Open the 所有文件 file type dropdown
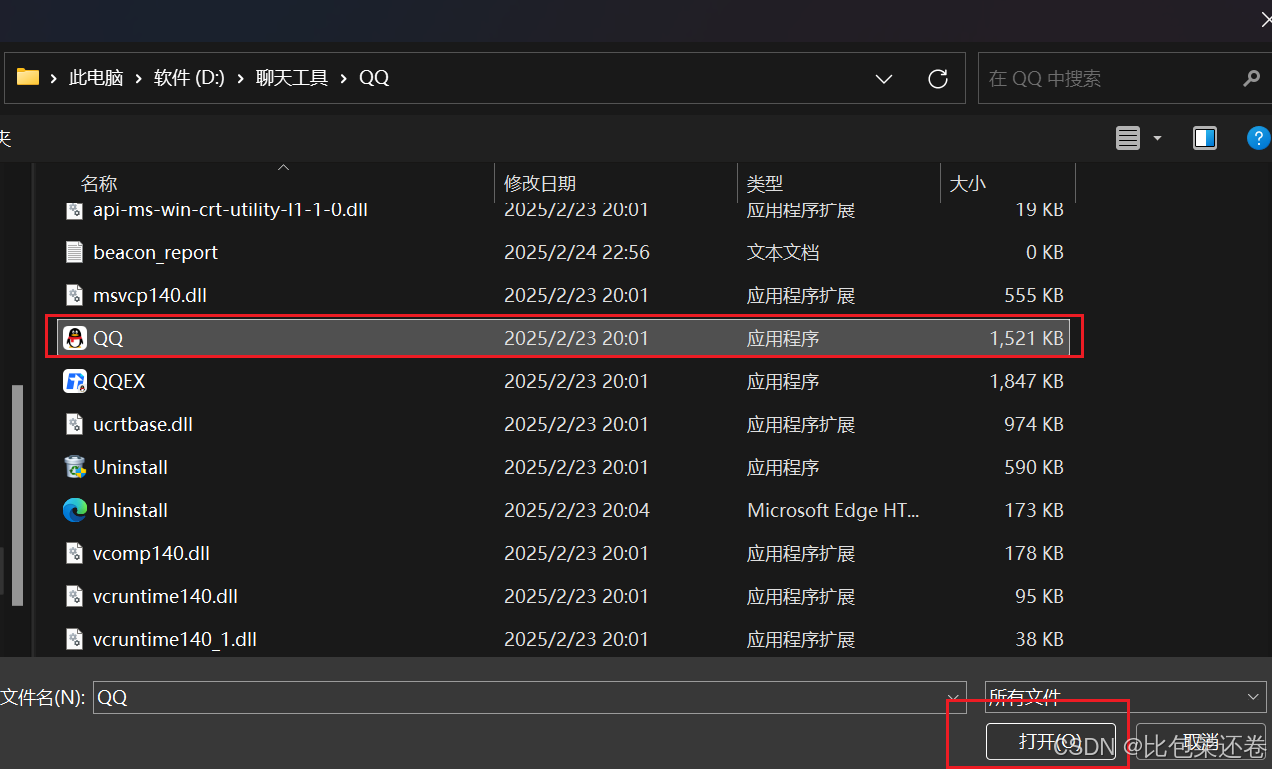The width and height of the screenshot is (1272, 769). 1126,697
